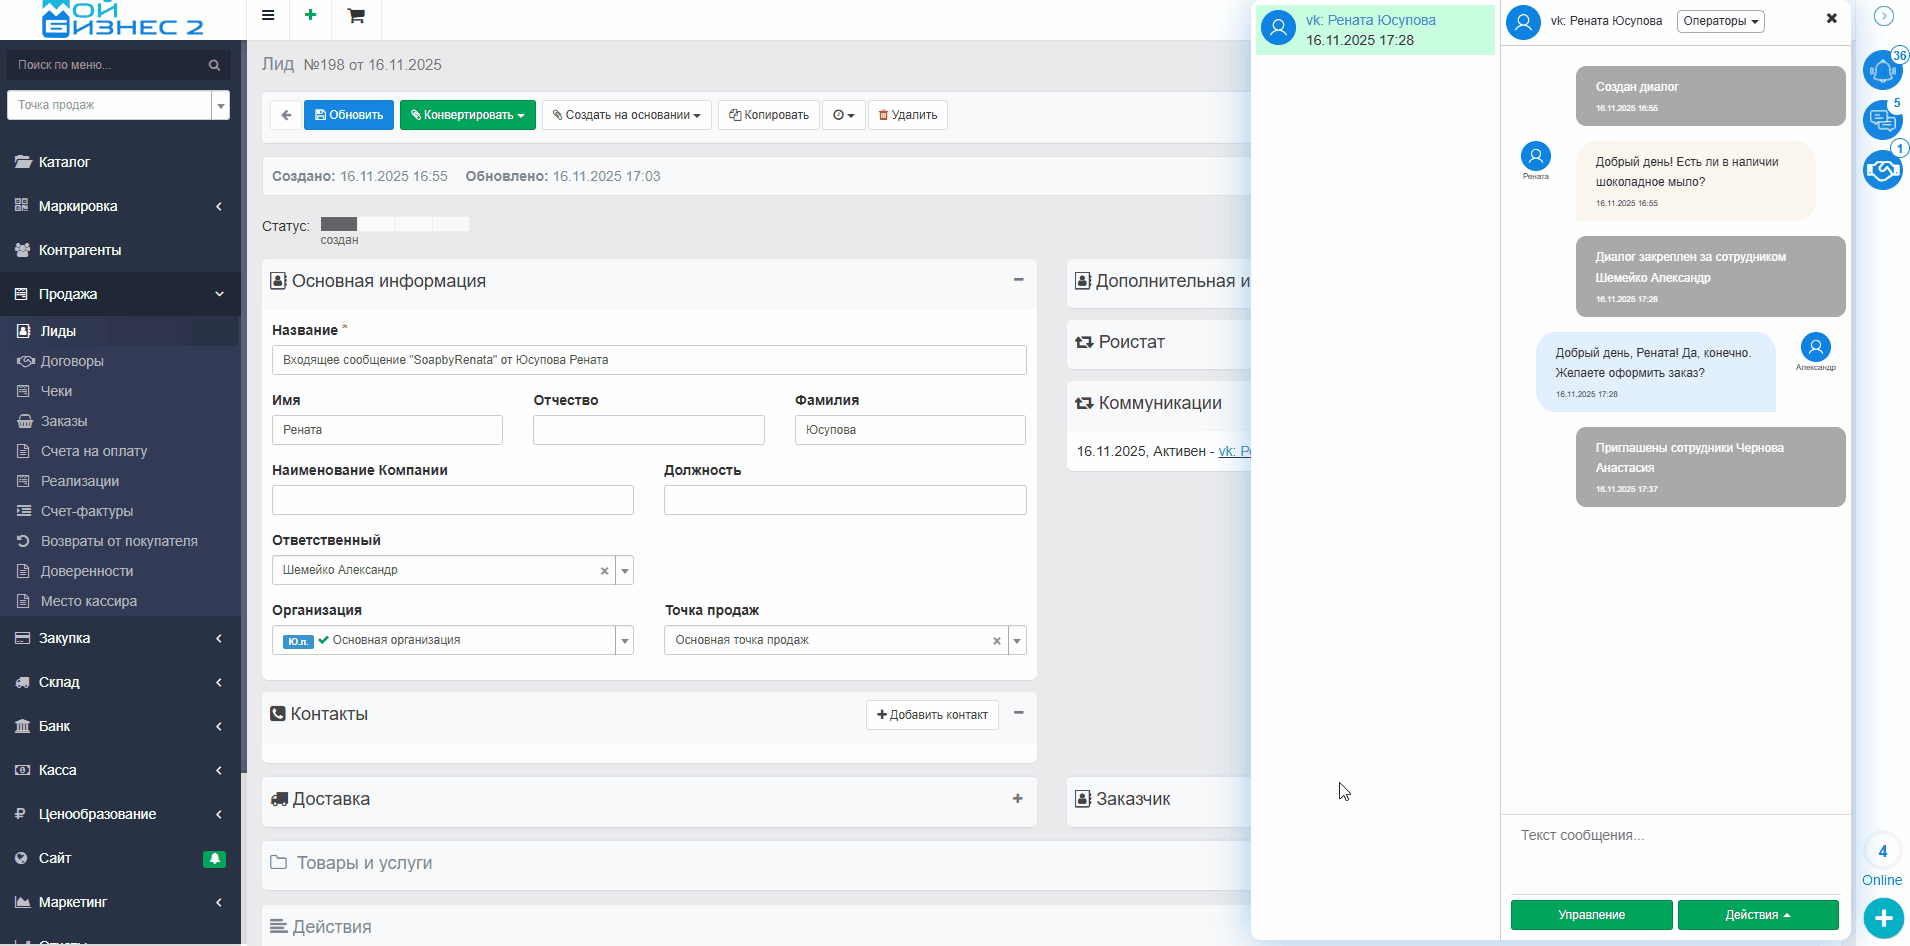
Task: Open the chat messages icon with badge 5
Action: (x=1882, y=120)
